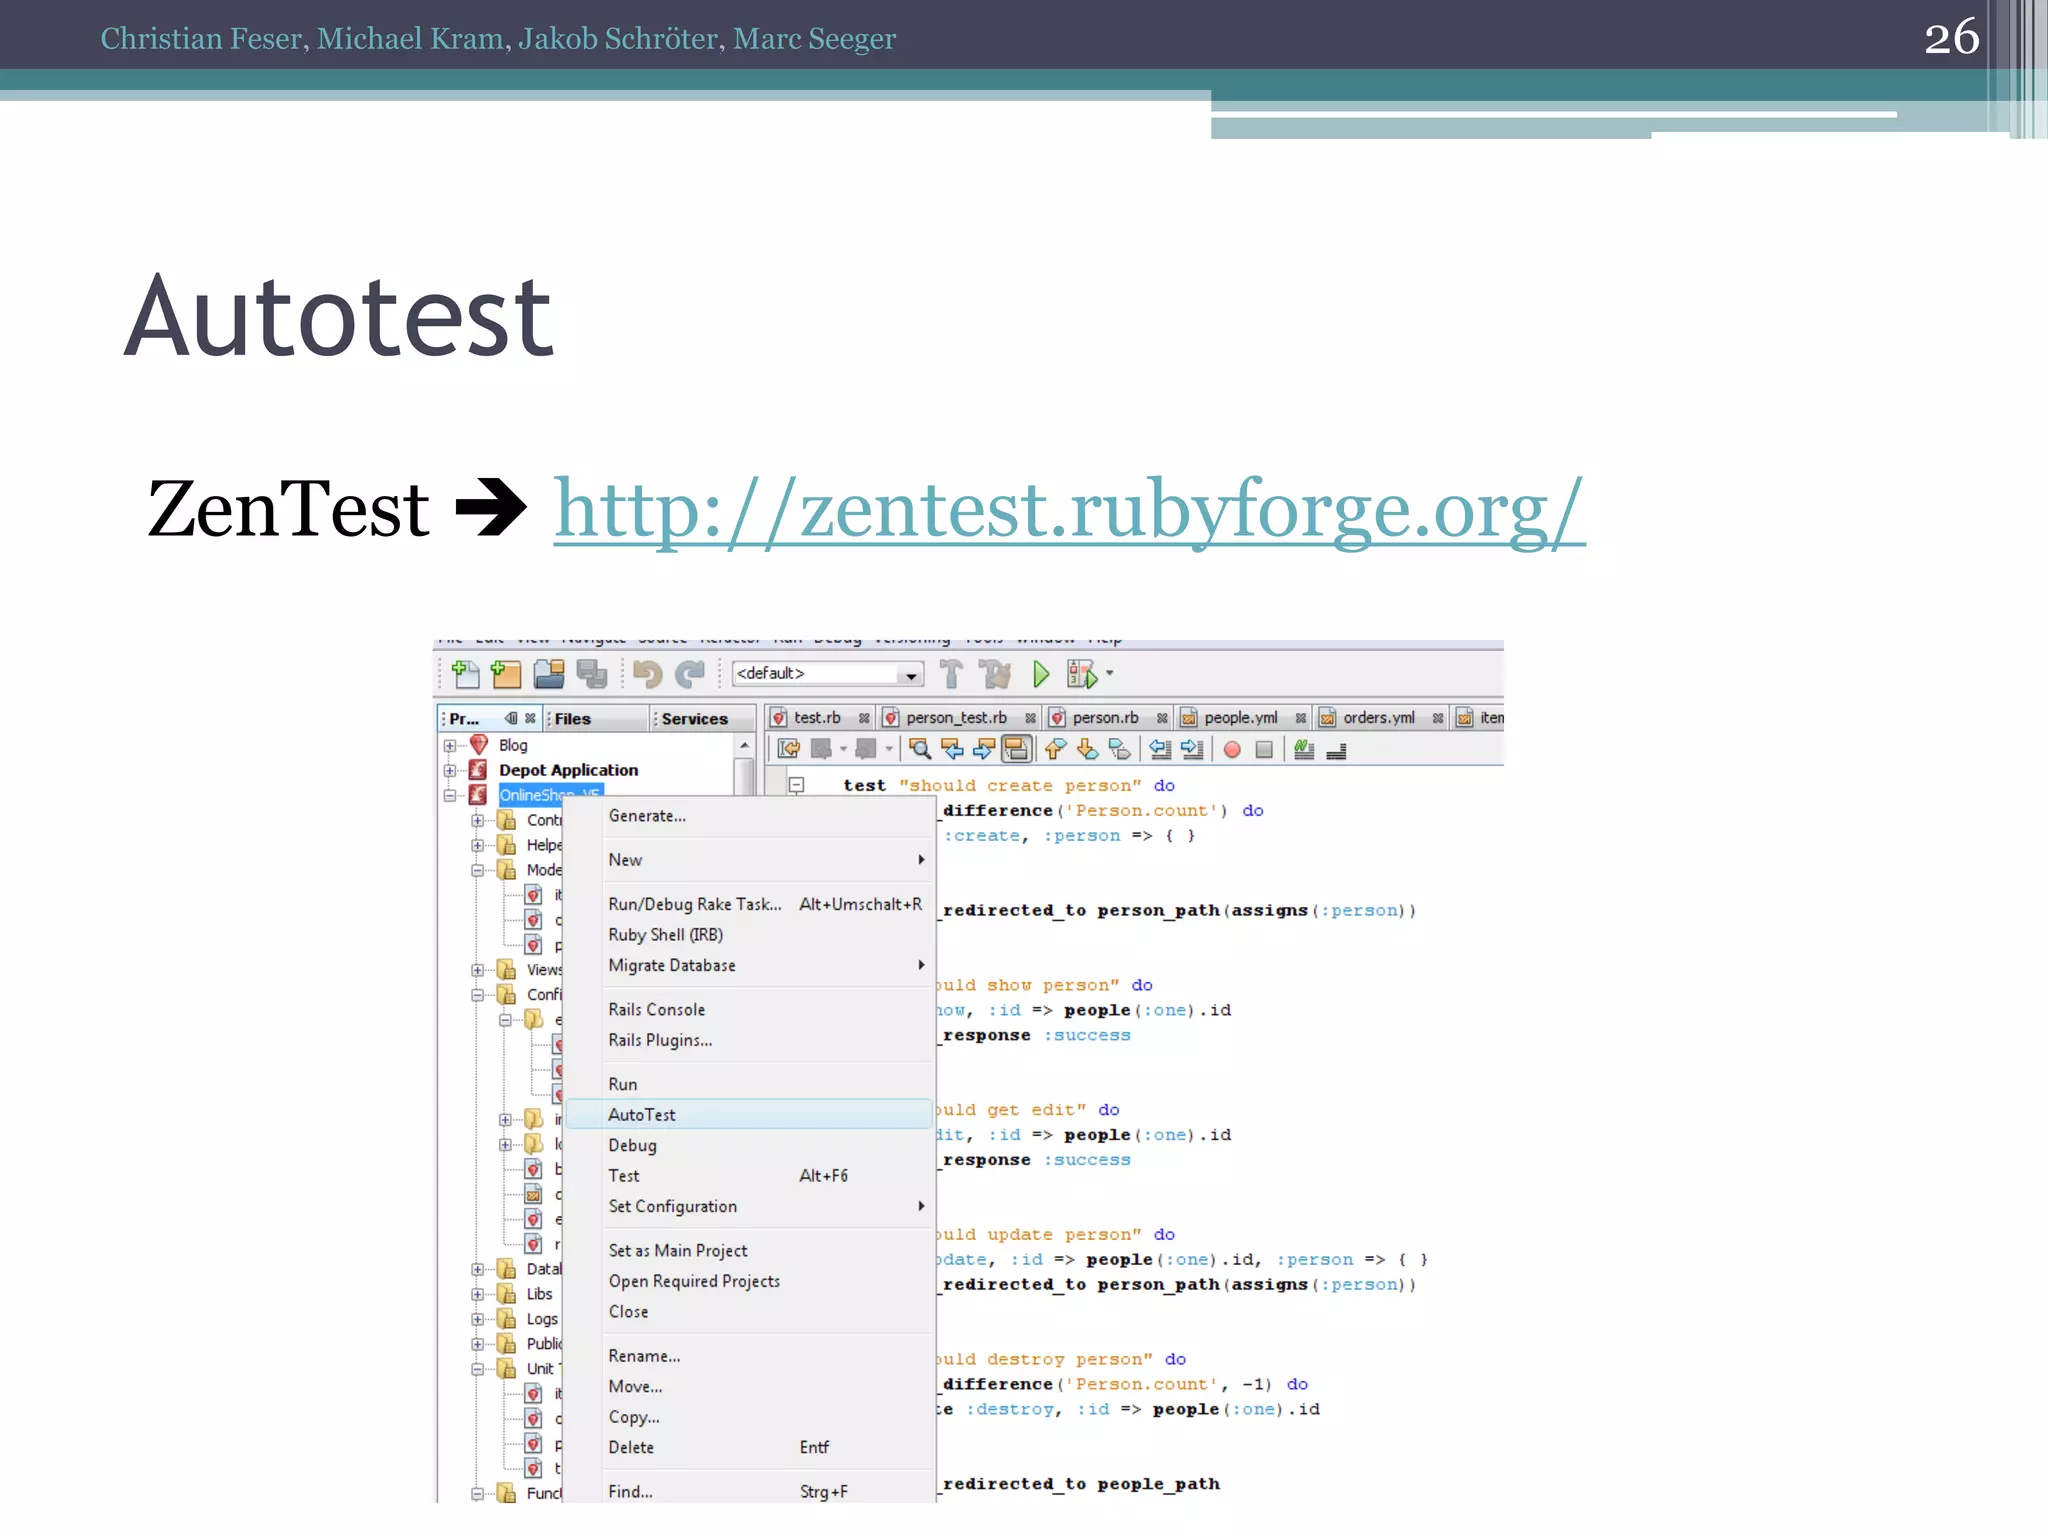Click the Undo arrow icon
The image size is (2048, 1536).
click(647, 674)
